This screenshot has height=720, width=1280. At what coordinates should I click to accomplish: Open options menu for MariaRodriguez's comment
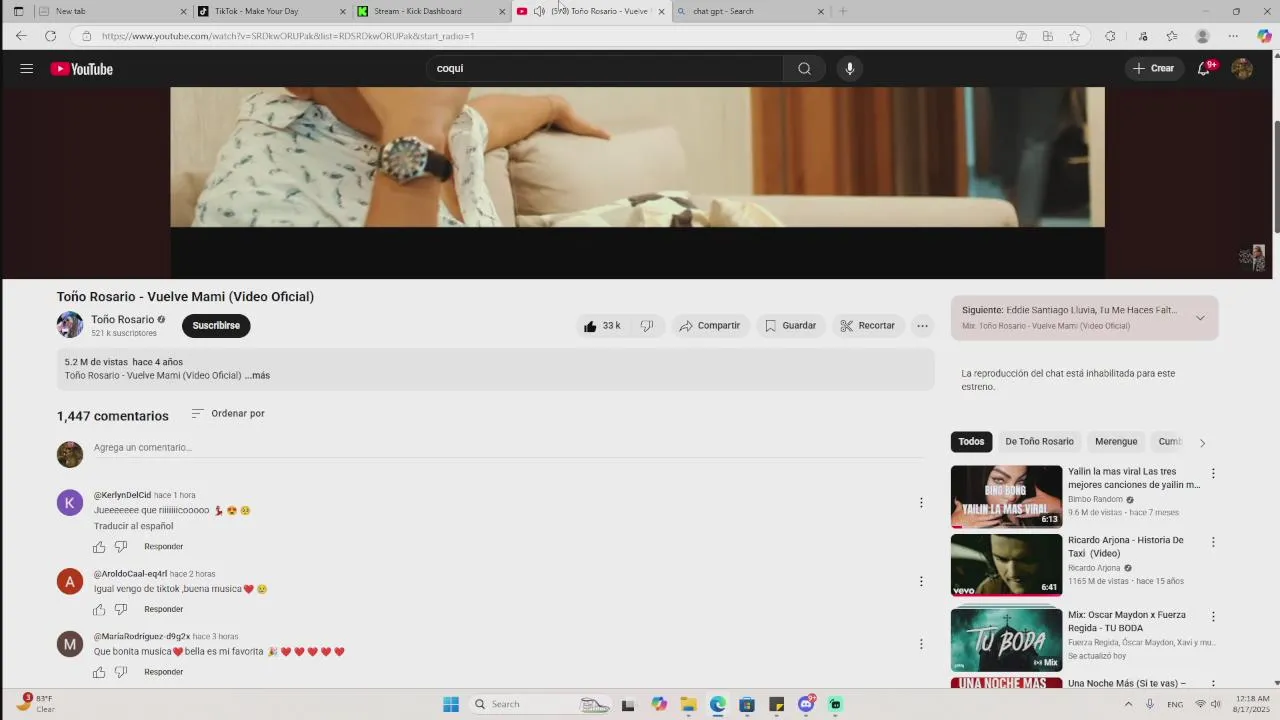tap(921, 644)
